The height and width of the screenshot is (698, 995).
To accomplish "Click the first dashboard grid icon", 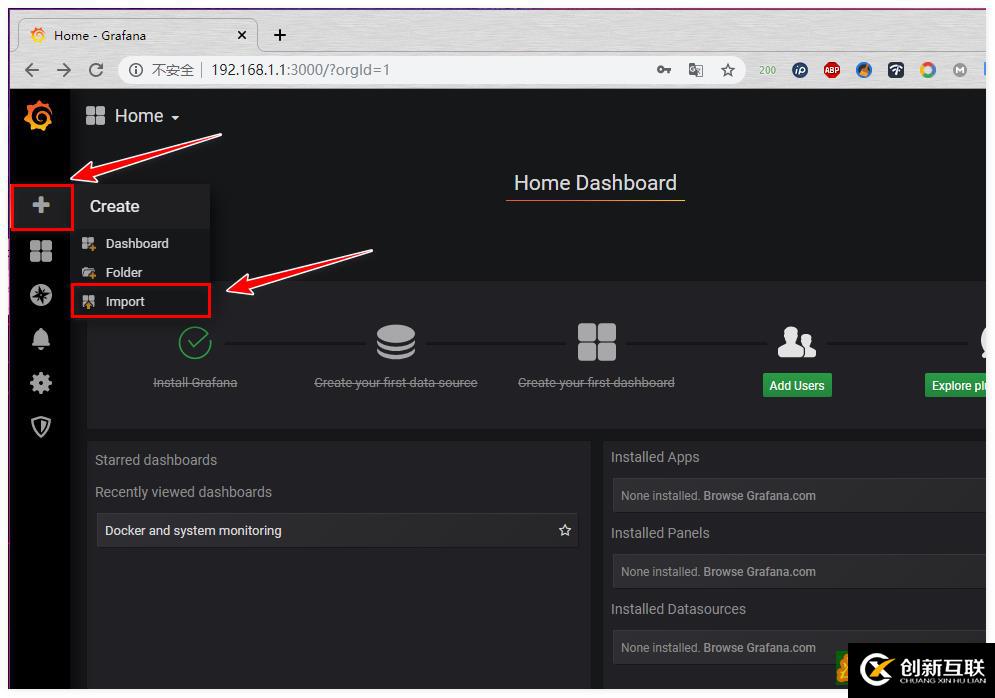I will pos(596,342).
